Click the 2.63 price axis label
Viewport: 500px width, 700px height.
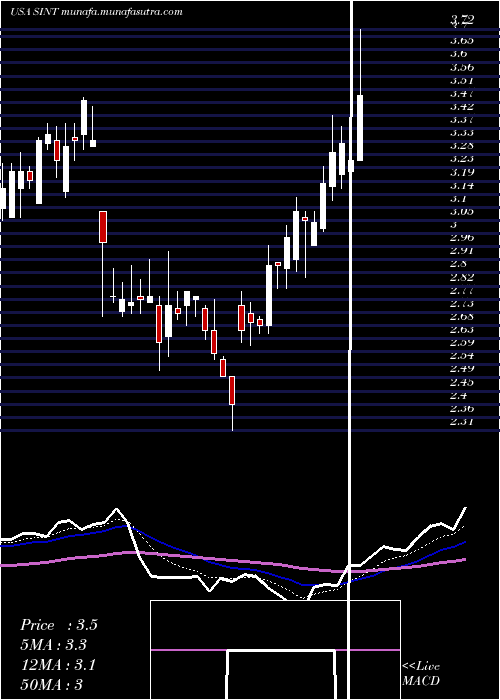point(462,329)
